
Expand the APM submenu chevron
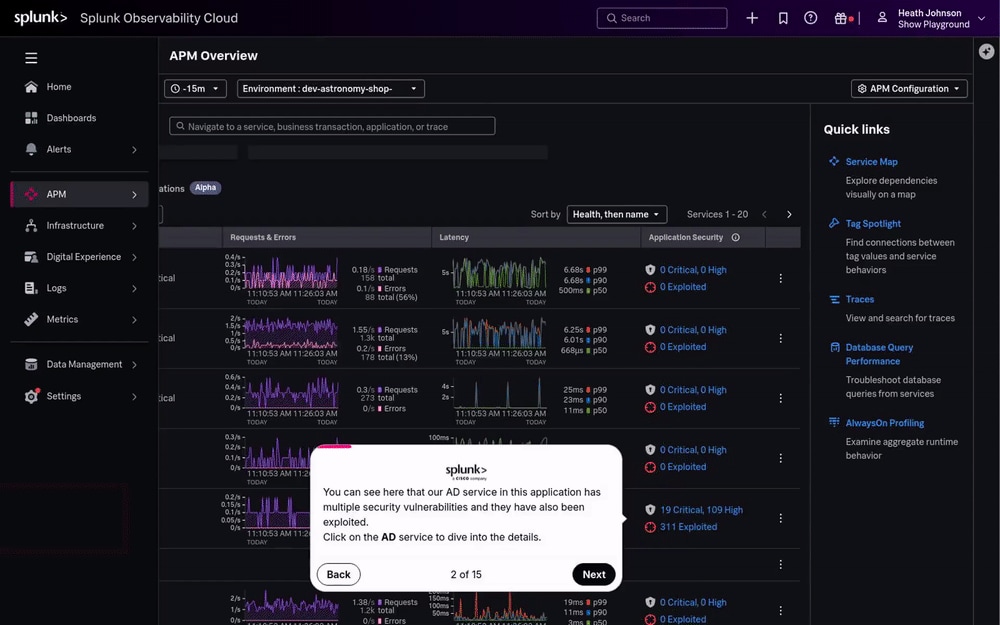[x=134, y=195]
